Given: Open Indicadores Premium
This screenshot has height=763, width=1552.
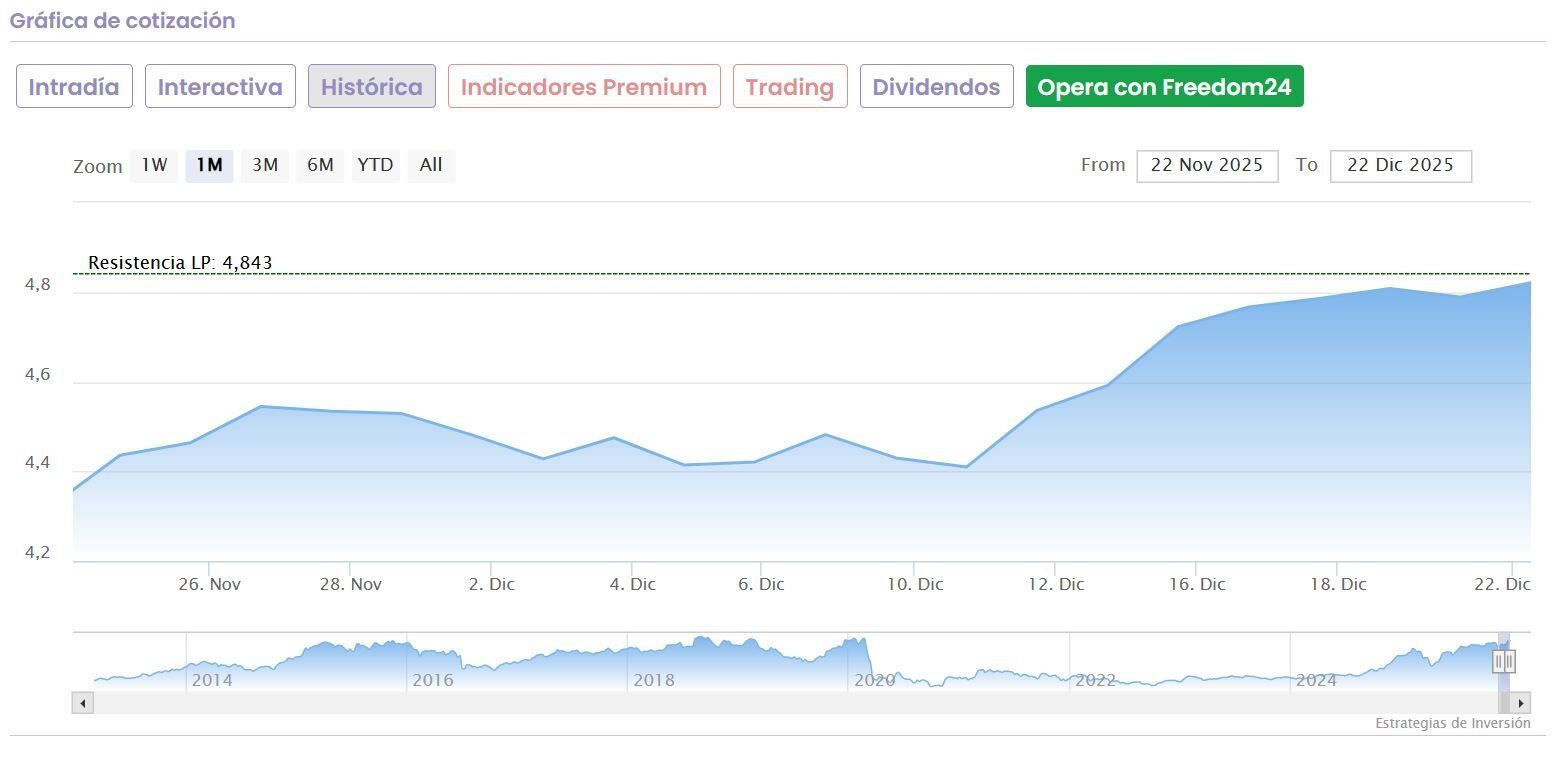Looking at the screenshot, I should [584, 87].
